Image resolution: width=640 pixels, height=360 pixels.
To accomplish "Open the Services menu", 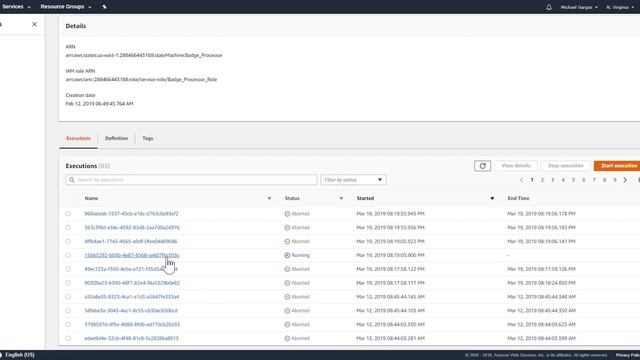I will (x=16, y=7).
